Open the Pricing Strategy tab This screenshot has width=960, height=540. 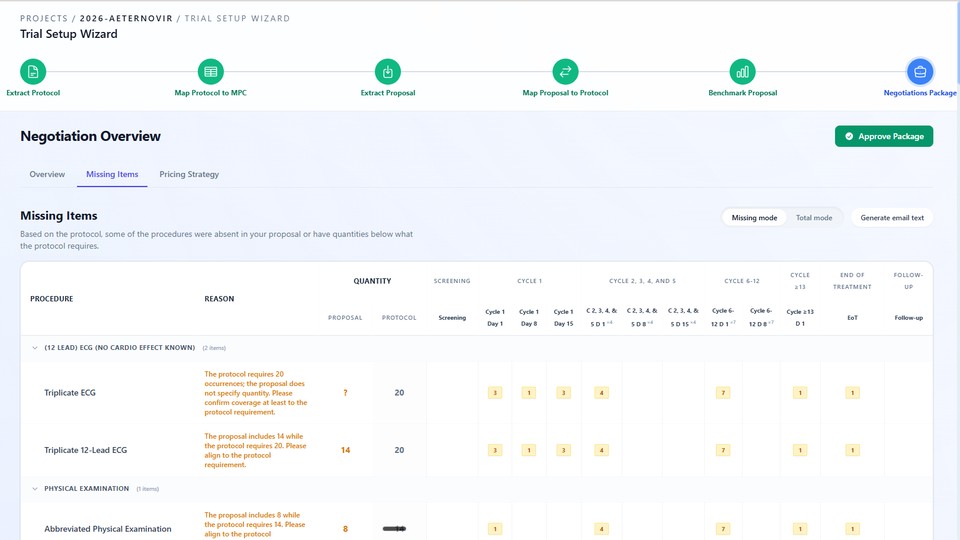(x=189, y=174)
